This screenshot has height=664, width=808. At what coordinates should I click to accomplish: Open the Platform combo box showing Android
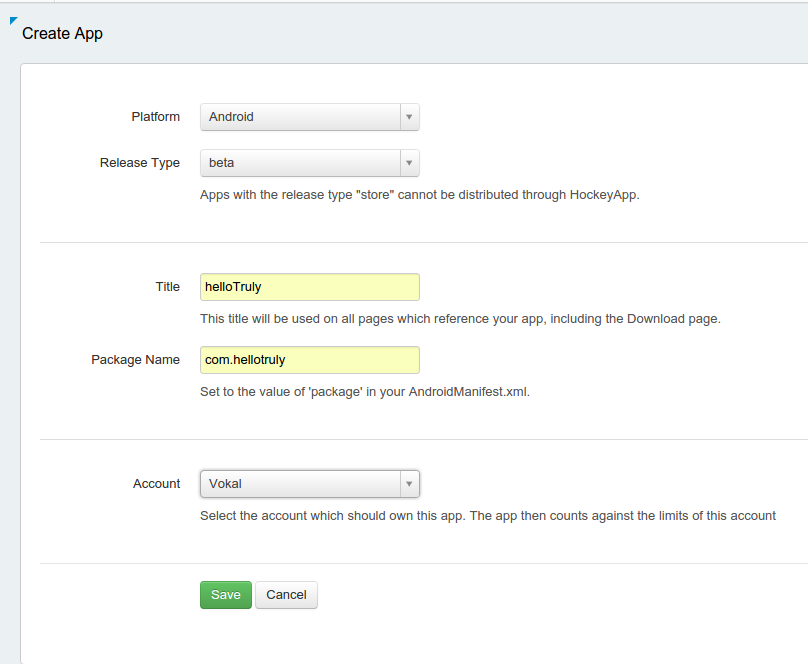[310, 117]
